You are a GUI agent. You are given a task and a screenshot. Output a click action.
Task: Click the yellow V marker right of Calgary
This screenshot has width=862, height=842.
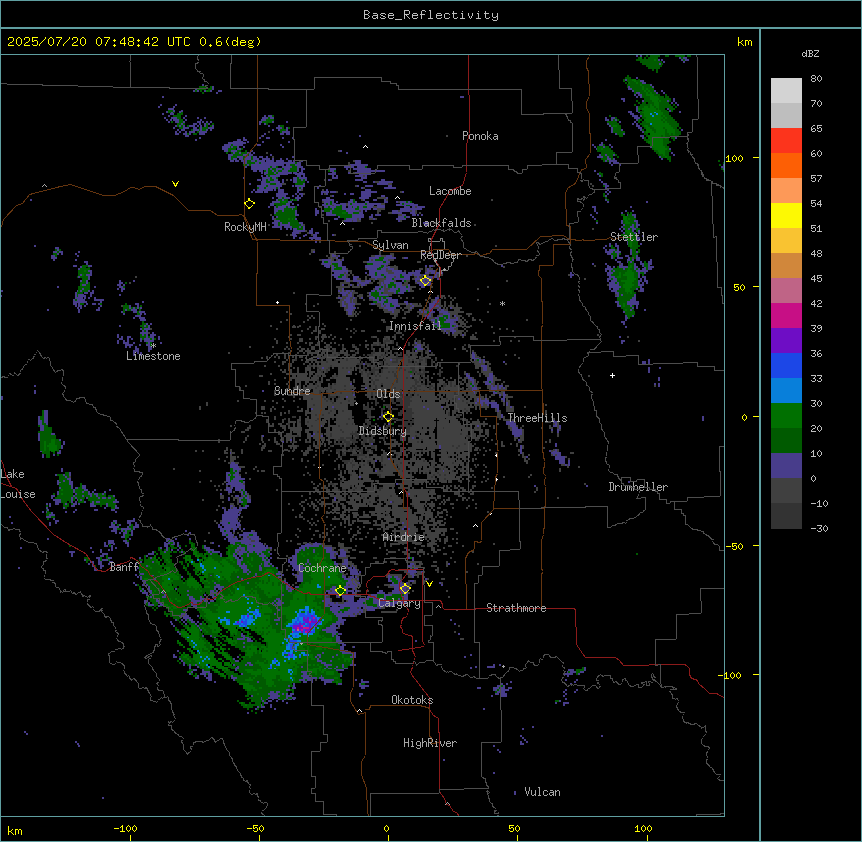pos(429,584)
